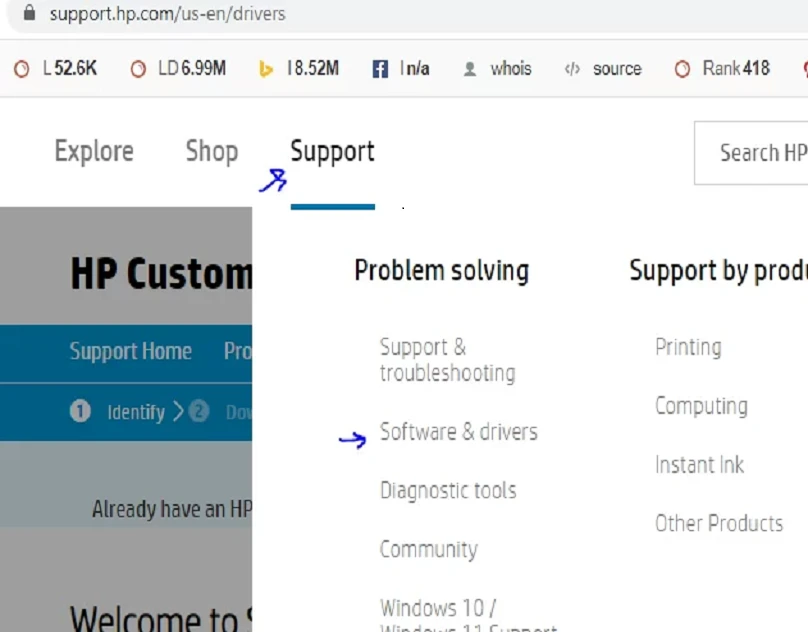Open Support & troubleshooting link
The image size is (808, 632).
447,360
